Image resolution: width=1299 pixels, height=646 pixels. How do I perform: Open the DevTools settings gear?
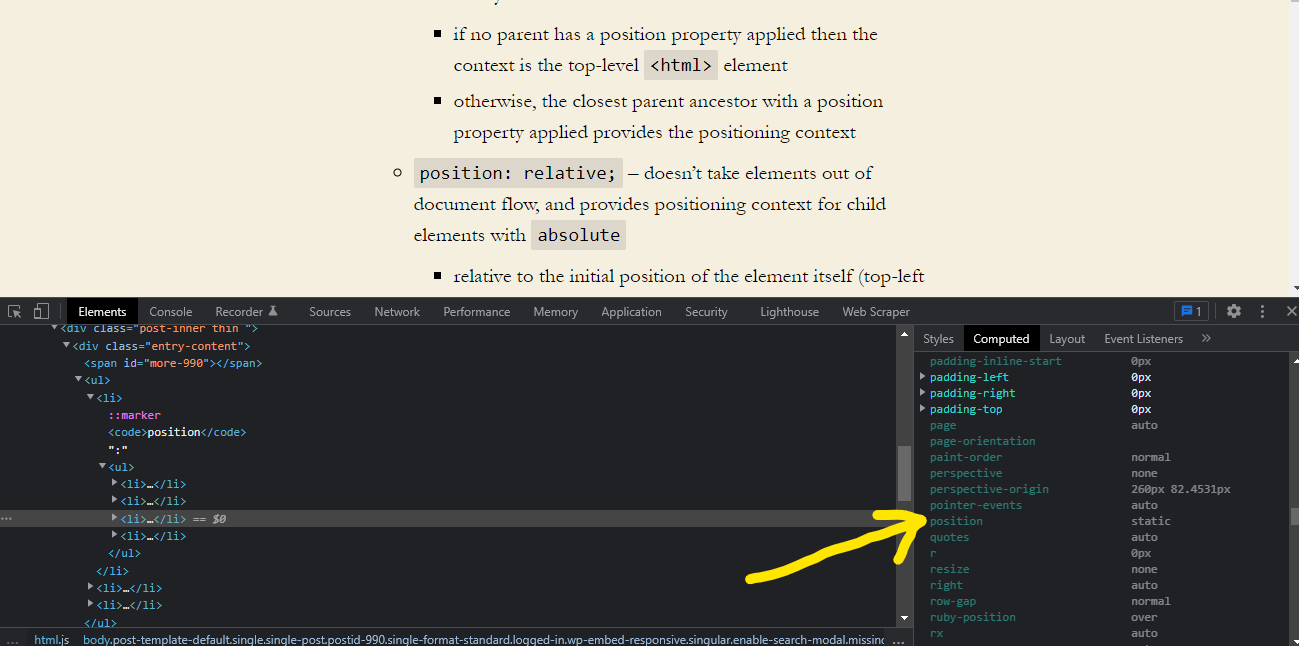pos(1234,311)
